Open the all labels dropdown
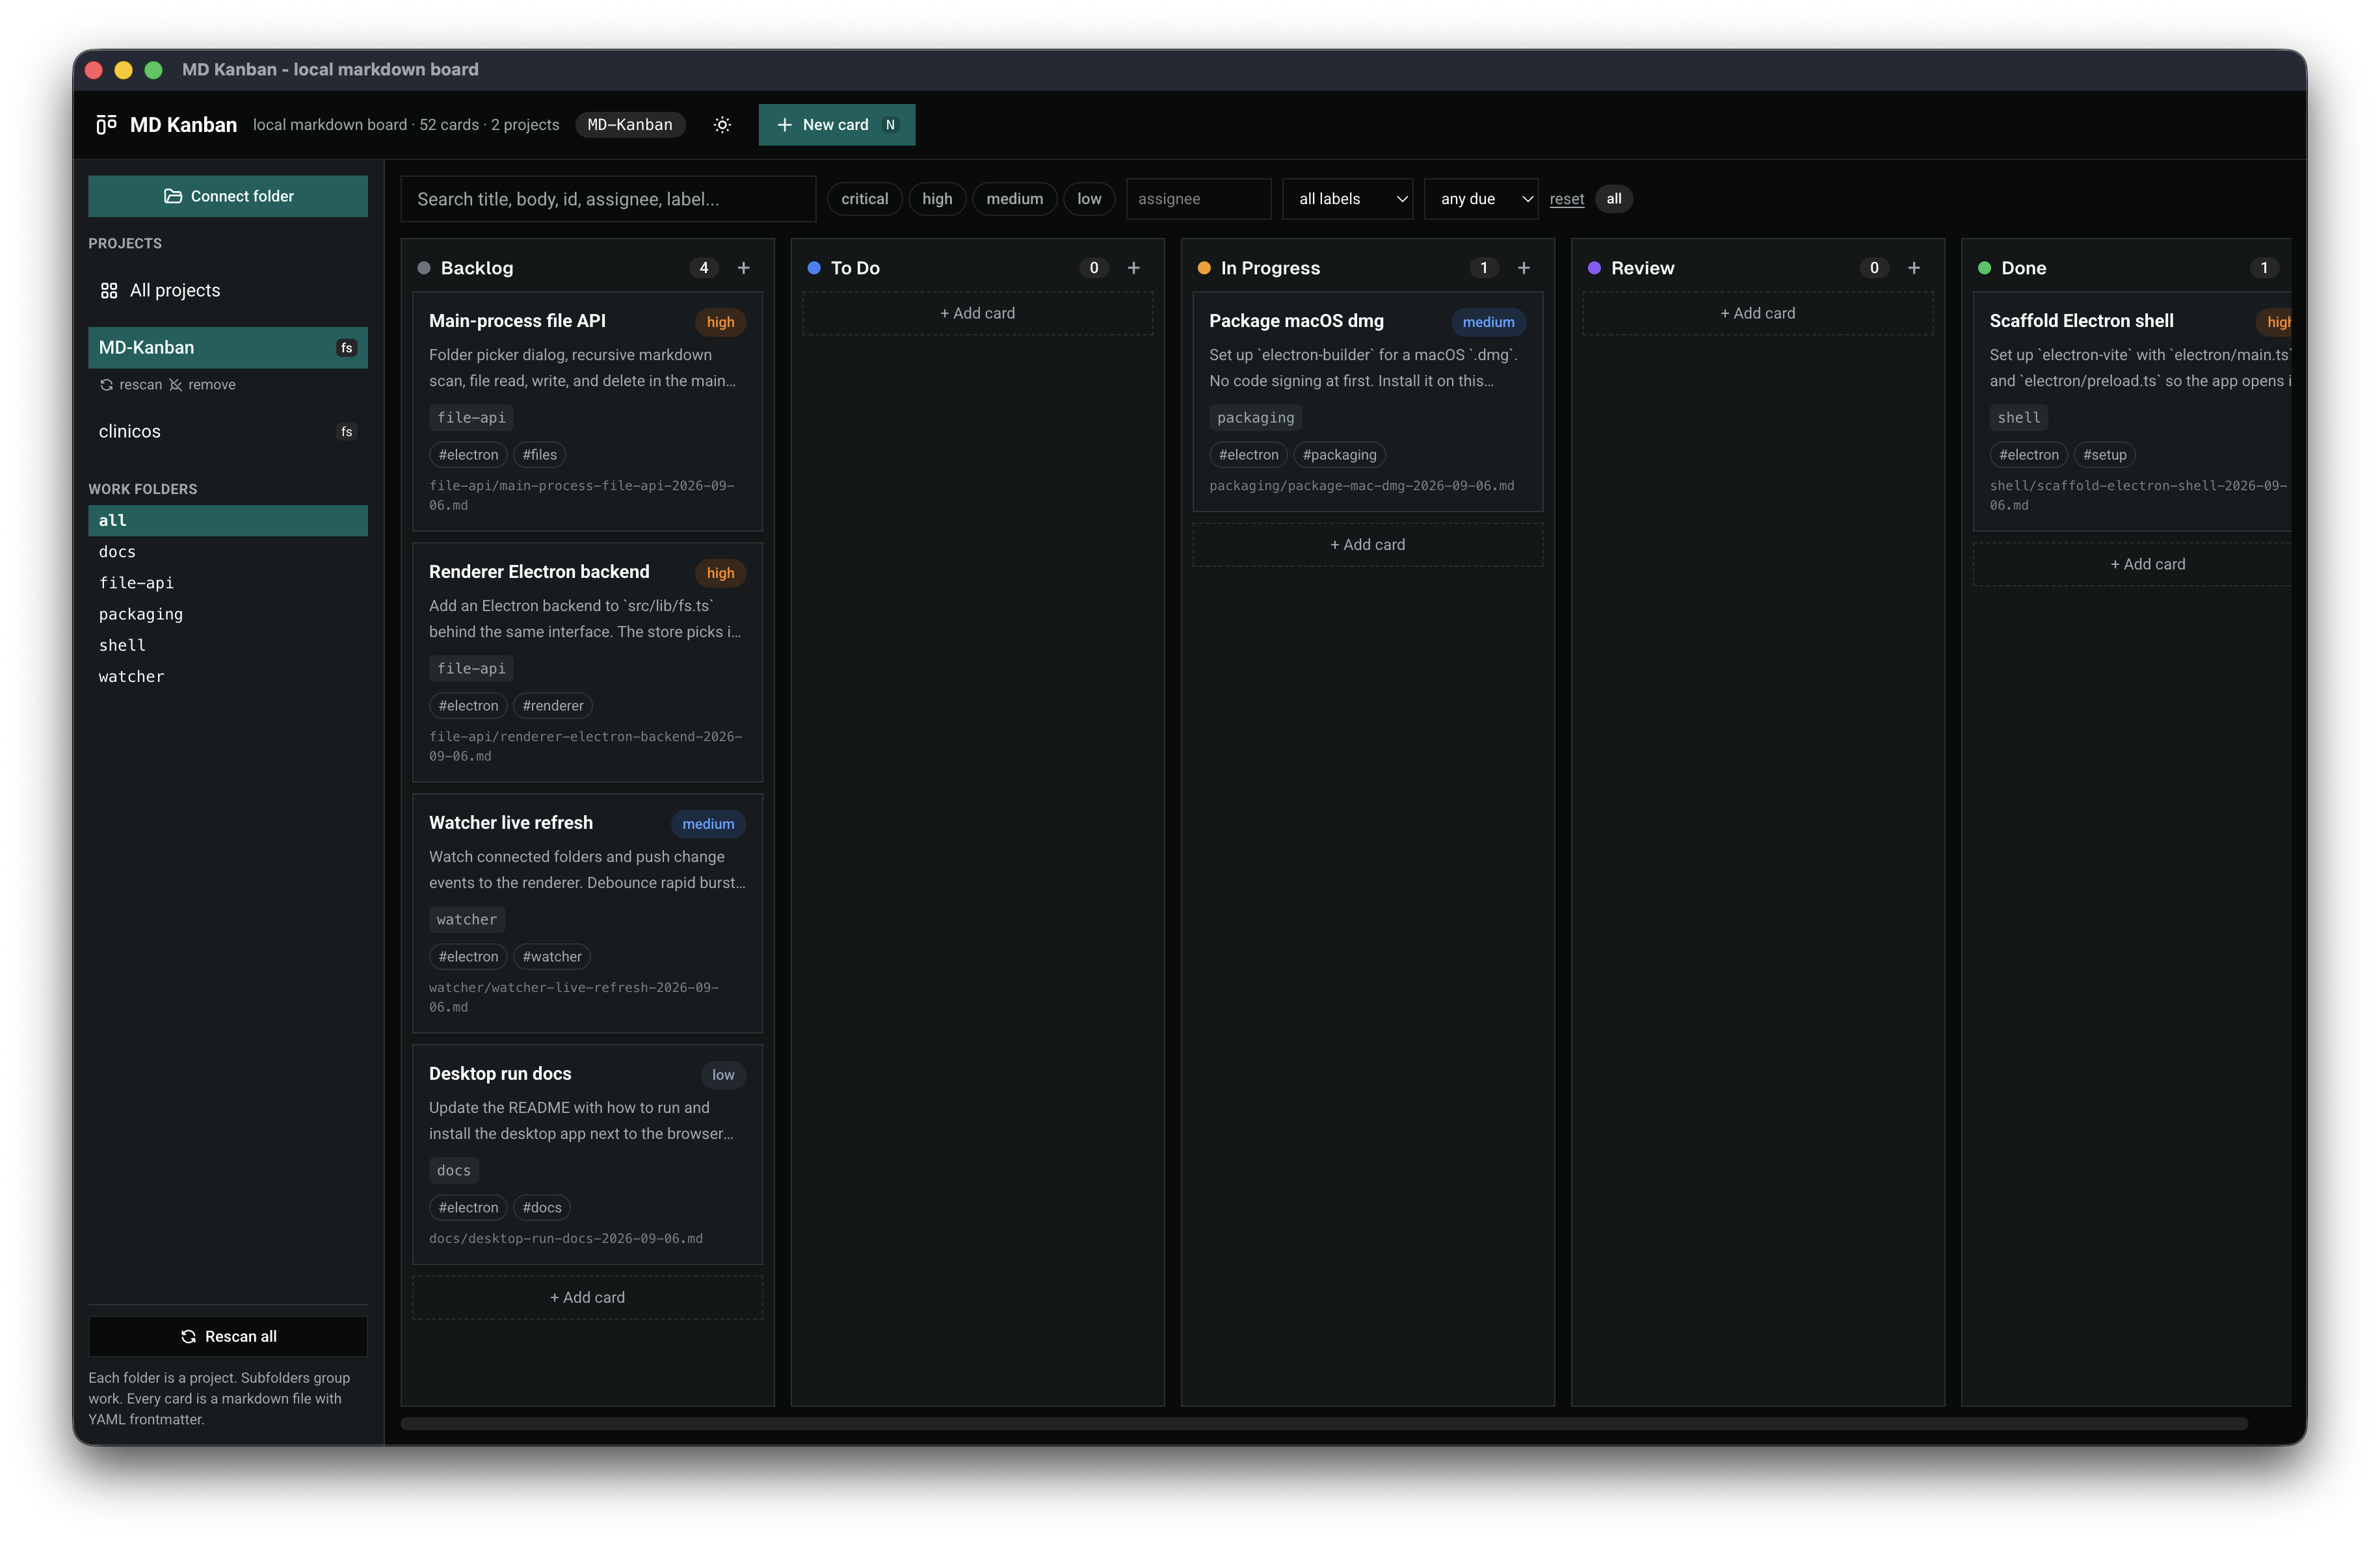The image size is (2380, 1542). (x=1347, y=199)
